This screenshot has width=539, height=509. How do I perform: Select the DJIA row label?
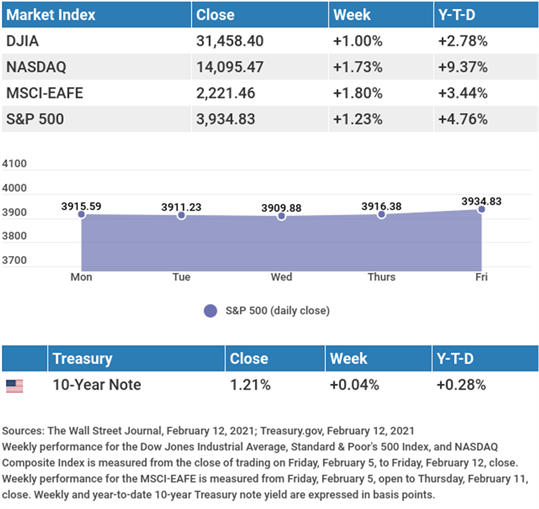click(22, 41)
